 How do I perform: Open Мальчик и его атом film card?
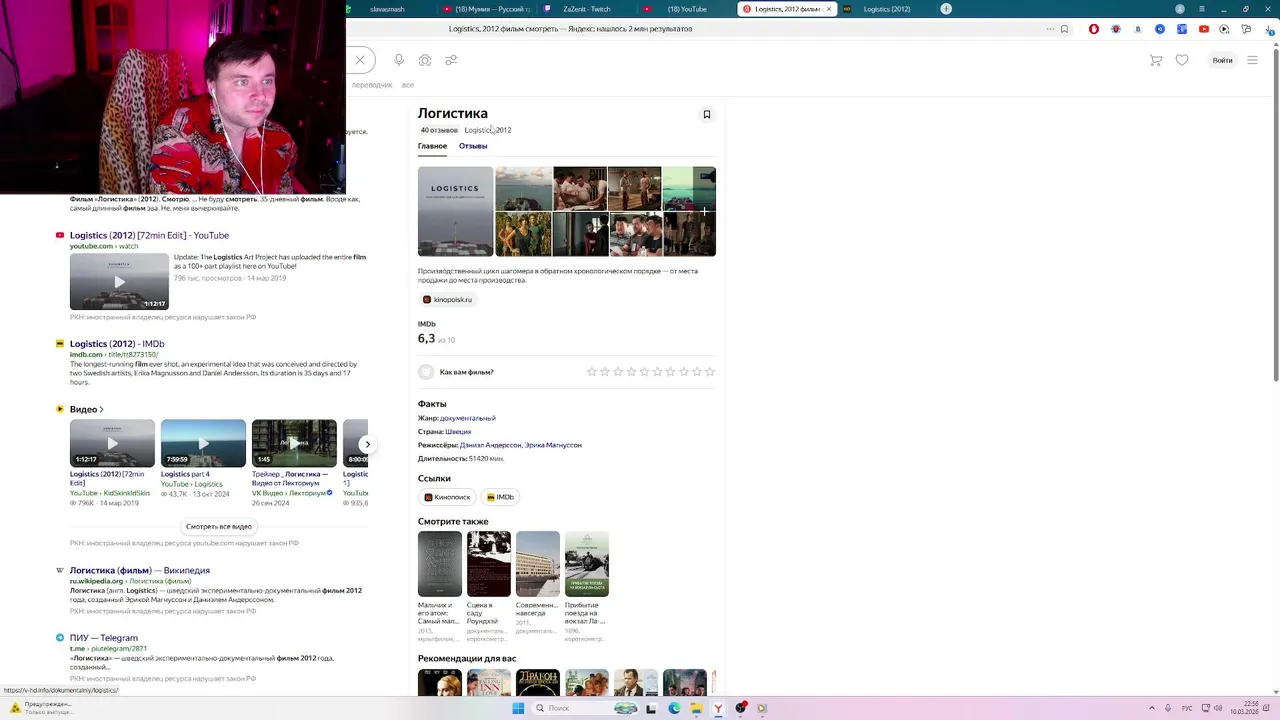pyautogui.click(x=440, y=586)
